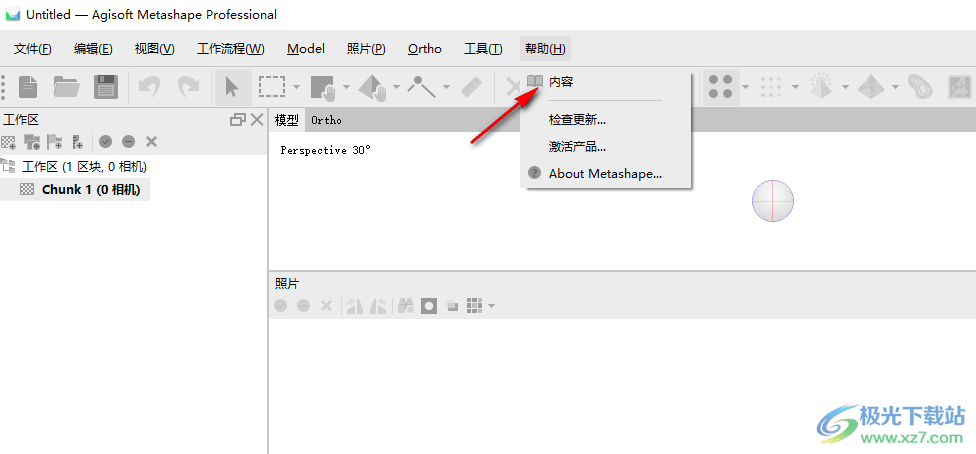The width and height of the screenshot is (976, 454).
Task: Add a marker with the flag icon
Action: [x=55, y=142]
